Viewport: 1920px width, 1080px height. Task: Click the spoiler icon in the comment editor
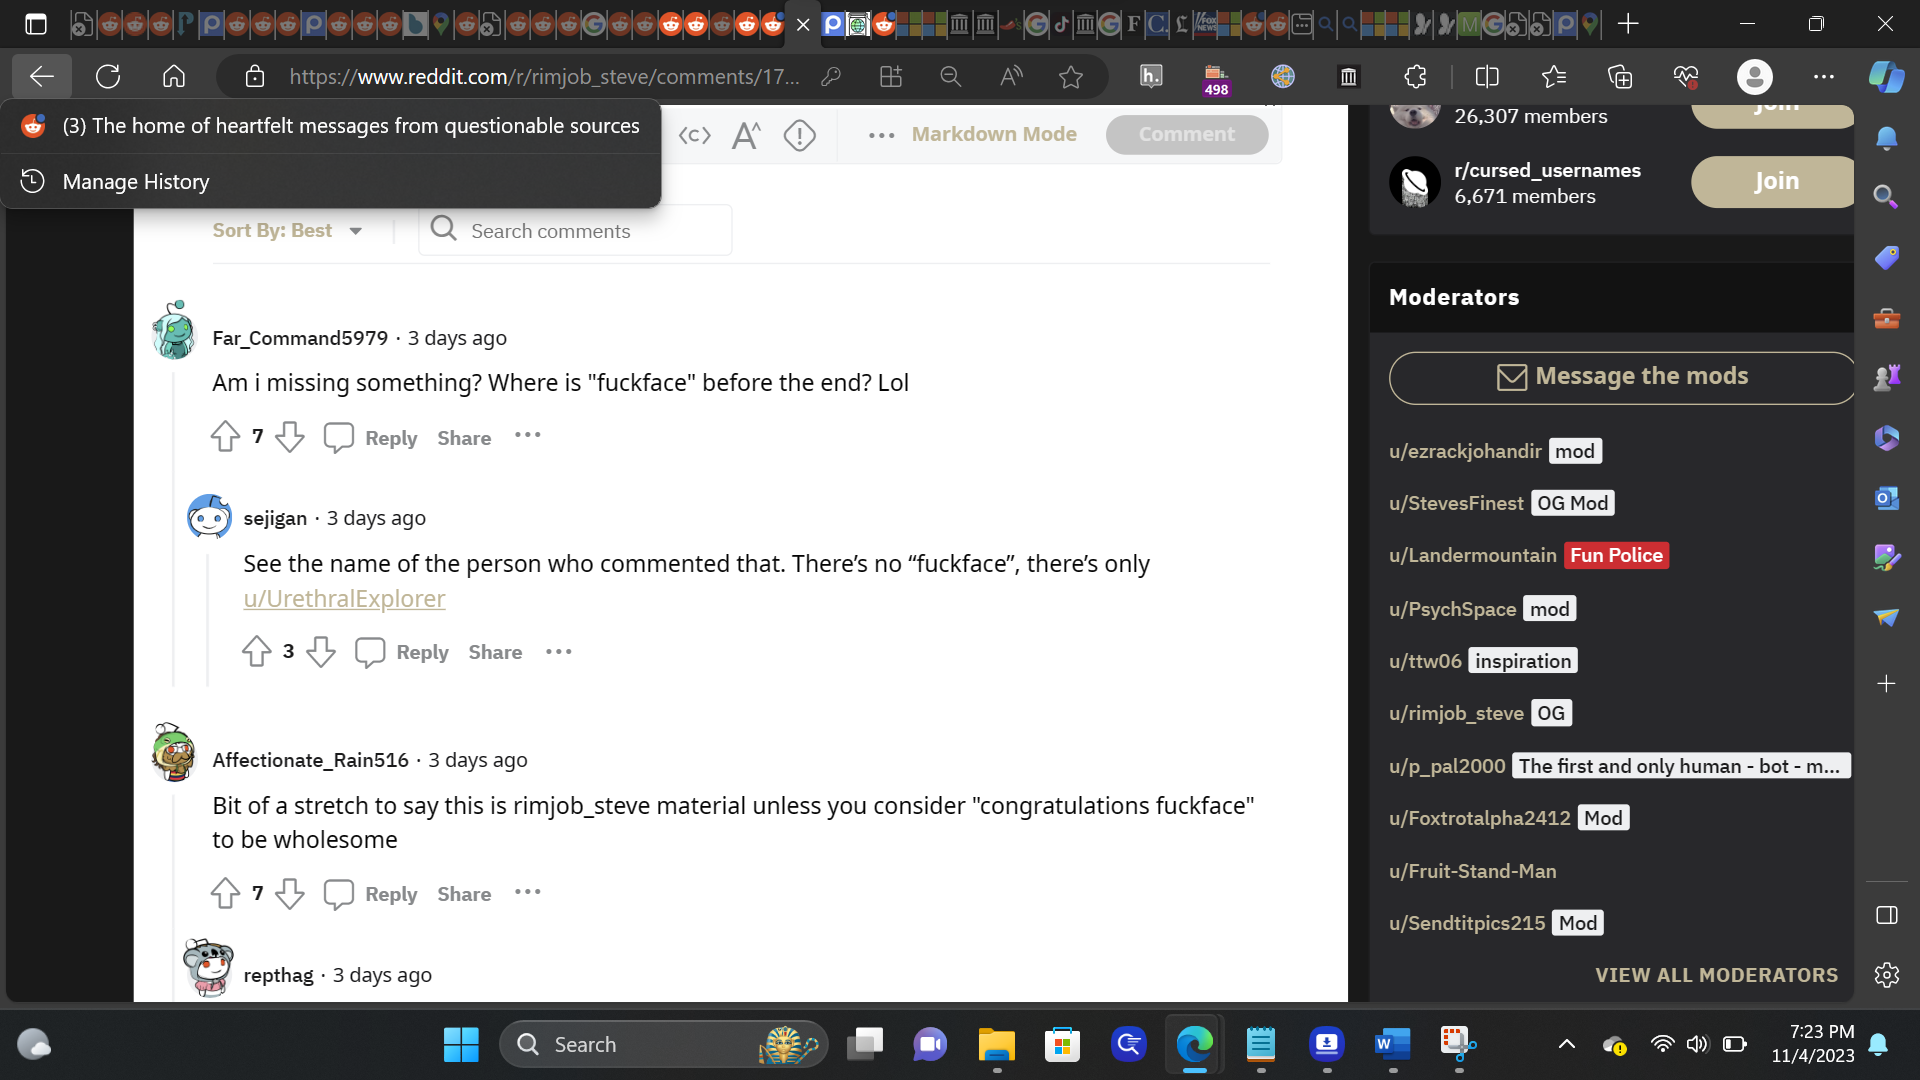[800, 135]
